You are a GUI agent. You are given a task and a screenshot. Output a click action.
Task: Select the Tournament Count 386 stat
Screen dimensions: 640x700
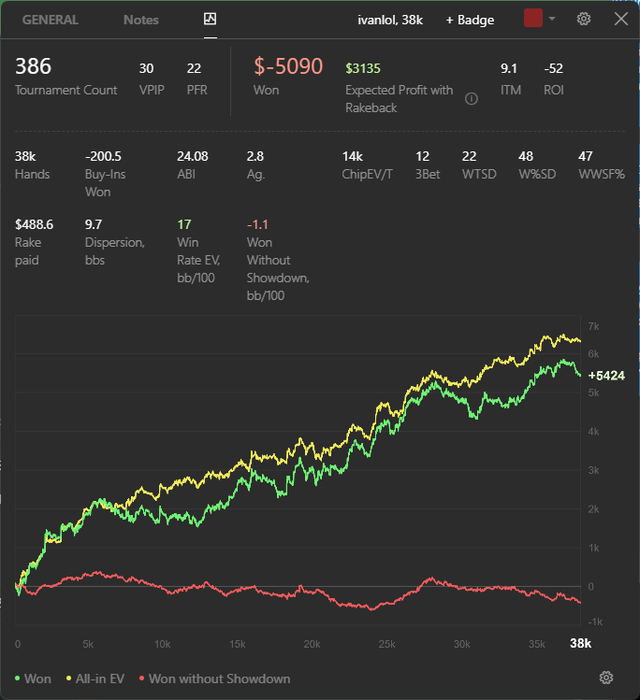pos(66,76)
